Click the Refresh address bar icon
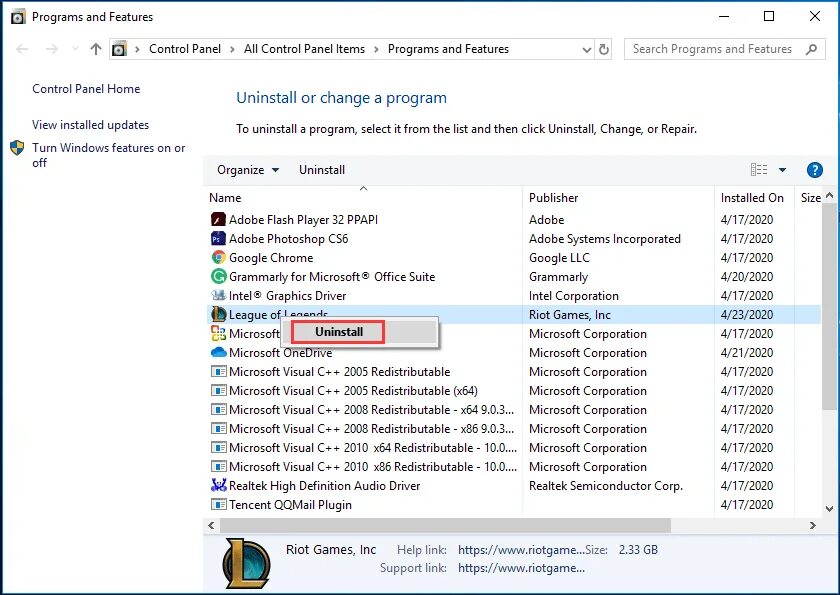The height and width of the screenshot is (595, 840). [x=604, y=49]
